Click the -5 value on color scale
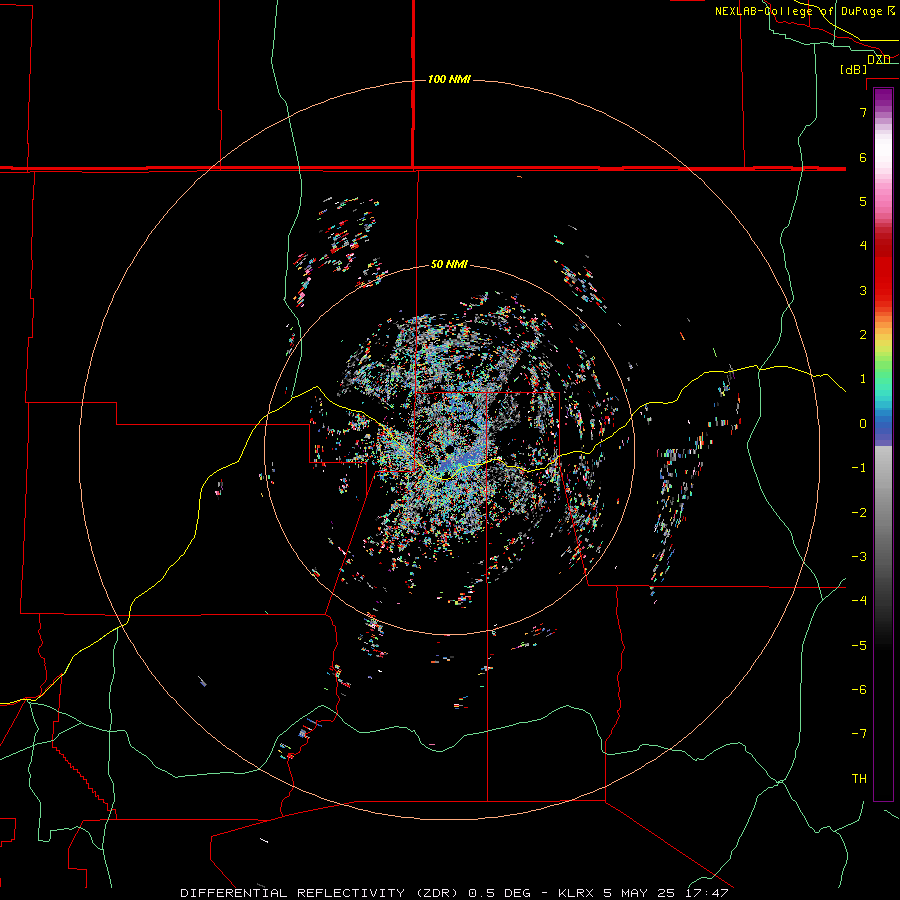The width and height of the screenshot is (900, 900). [859, 646]
